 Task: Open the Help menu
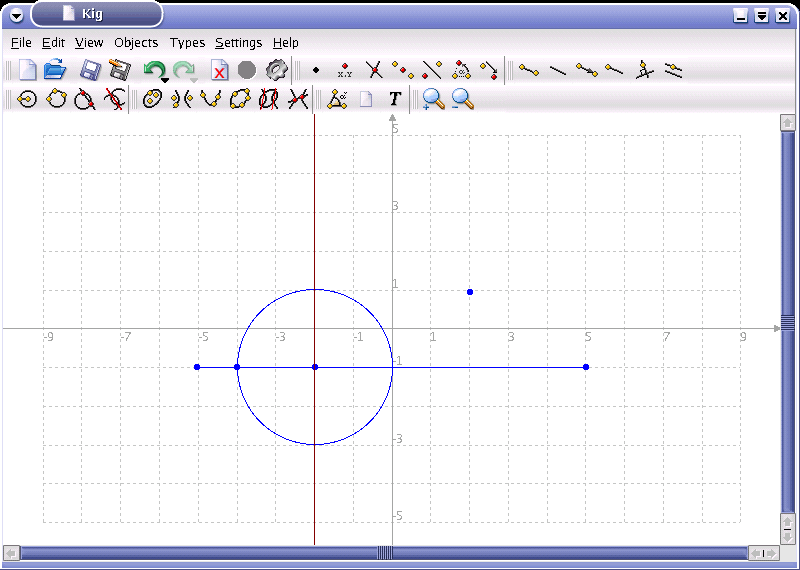(286, 43)
